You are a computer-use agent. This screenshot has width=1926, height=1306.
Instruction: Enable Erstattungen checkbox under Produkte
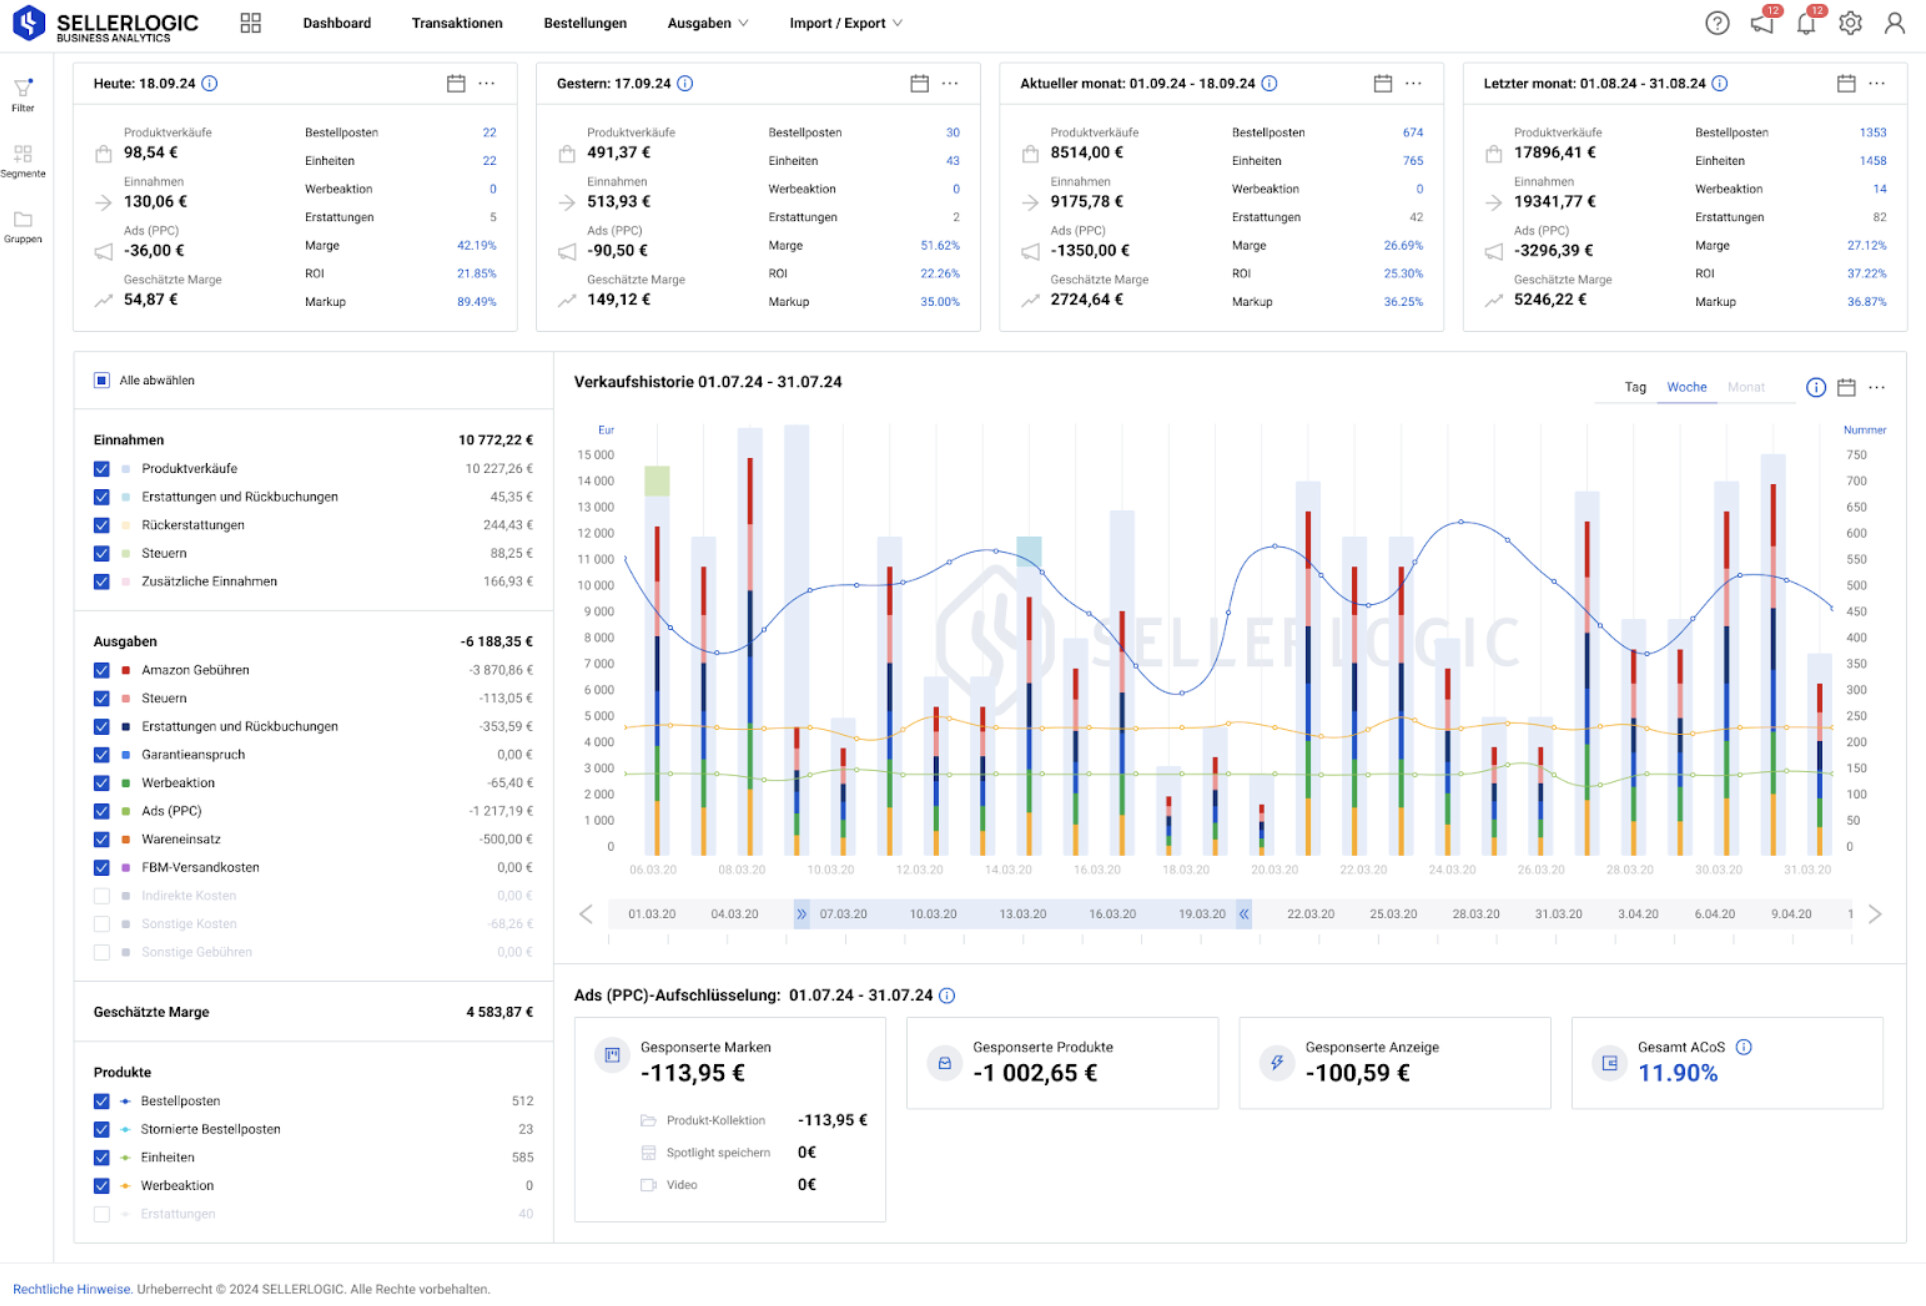[101, 1214]
